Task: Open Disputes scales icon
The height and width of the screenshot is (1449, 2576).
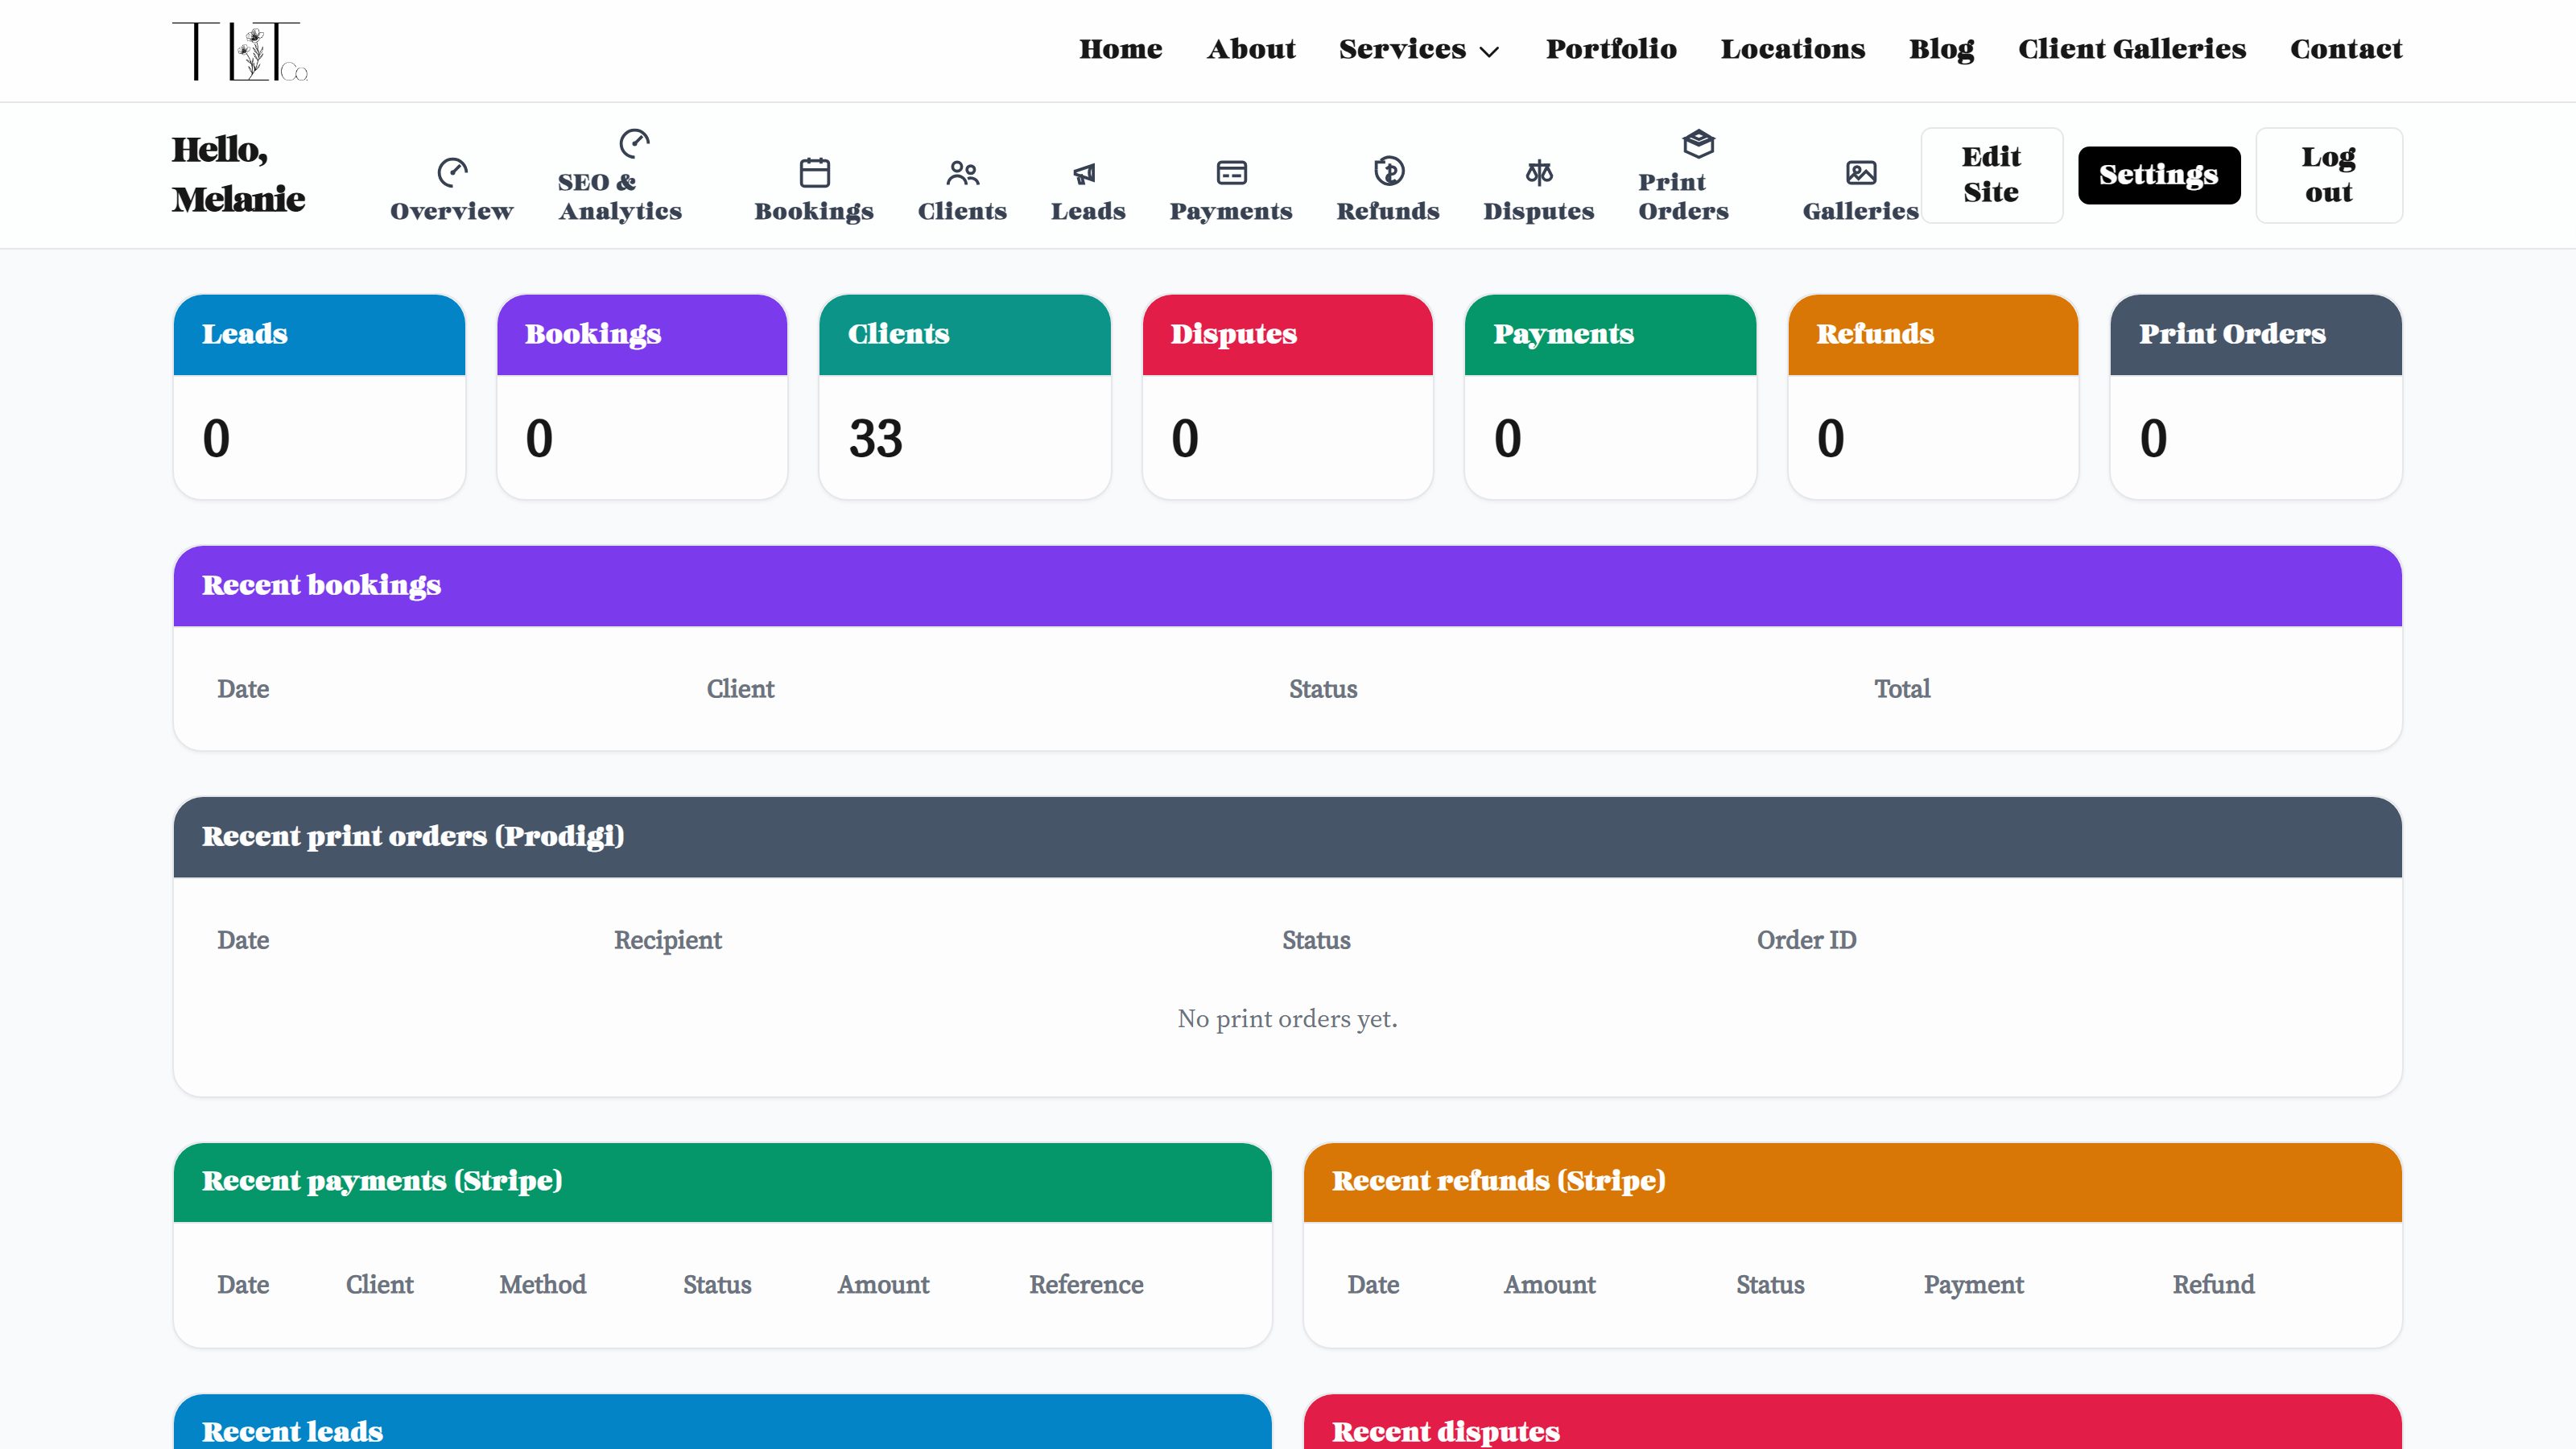Action: (x=1538, y=172)
